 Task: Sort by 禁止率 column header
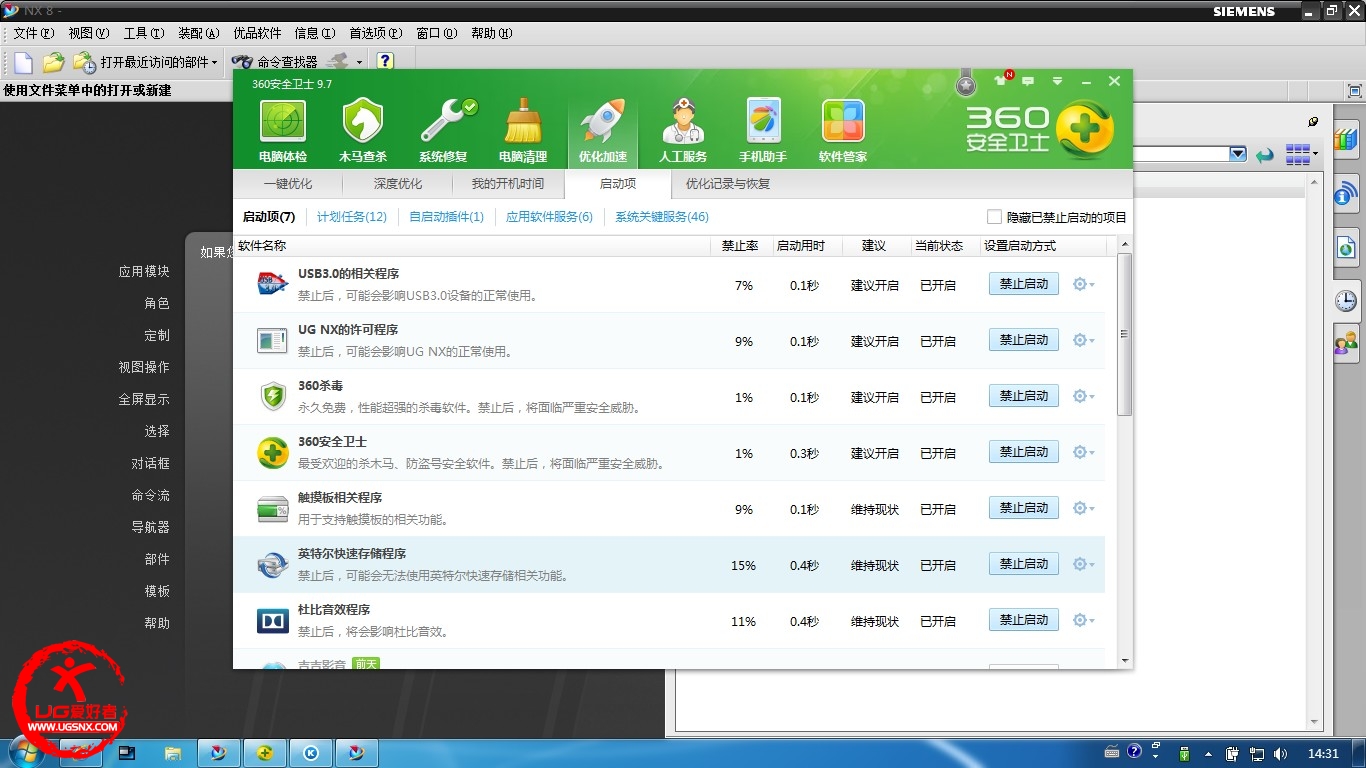click(740, 246)
